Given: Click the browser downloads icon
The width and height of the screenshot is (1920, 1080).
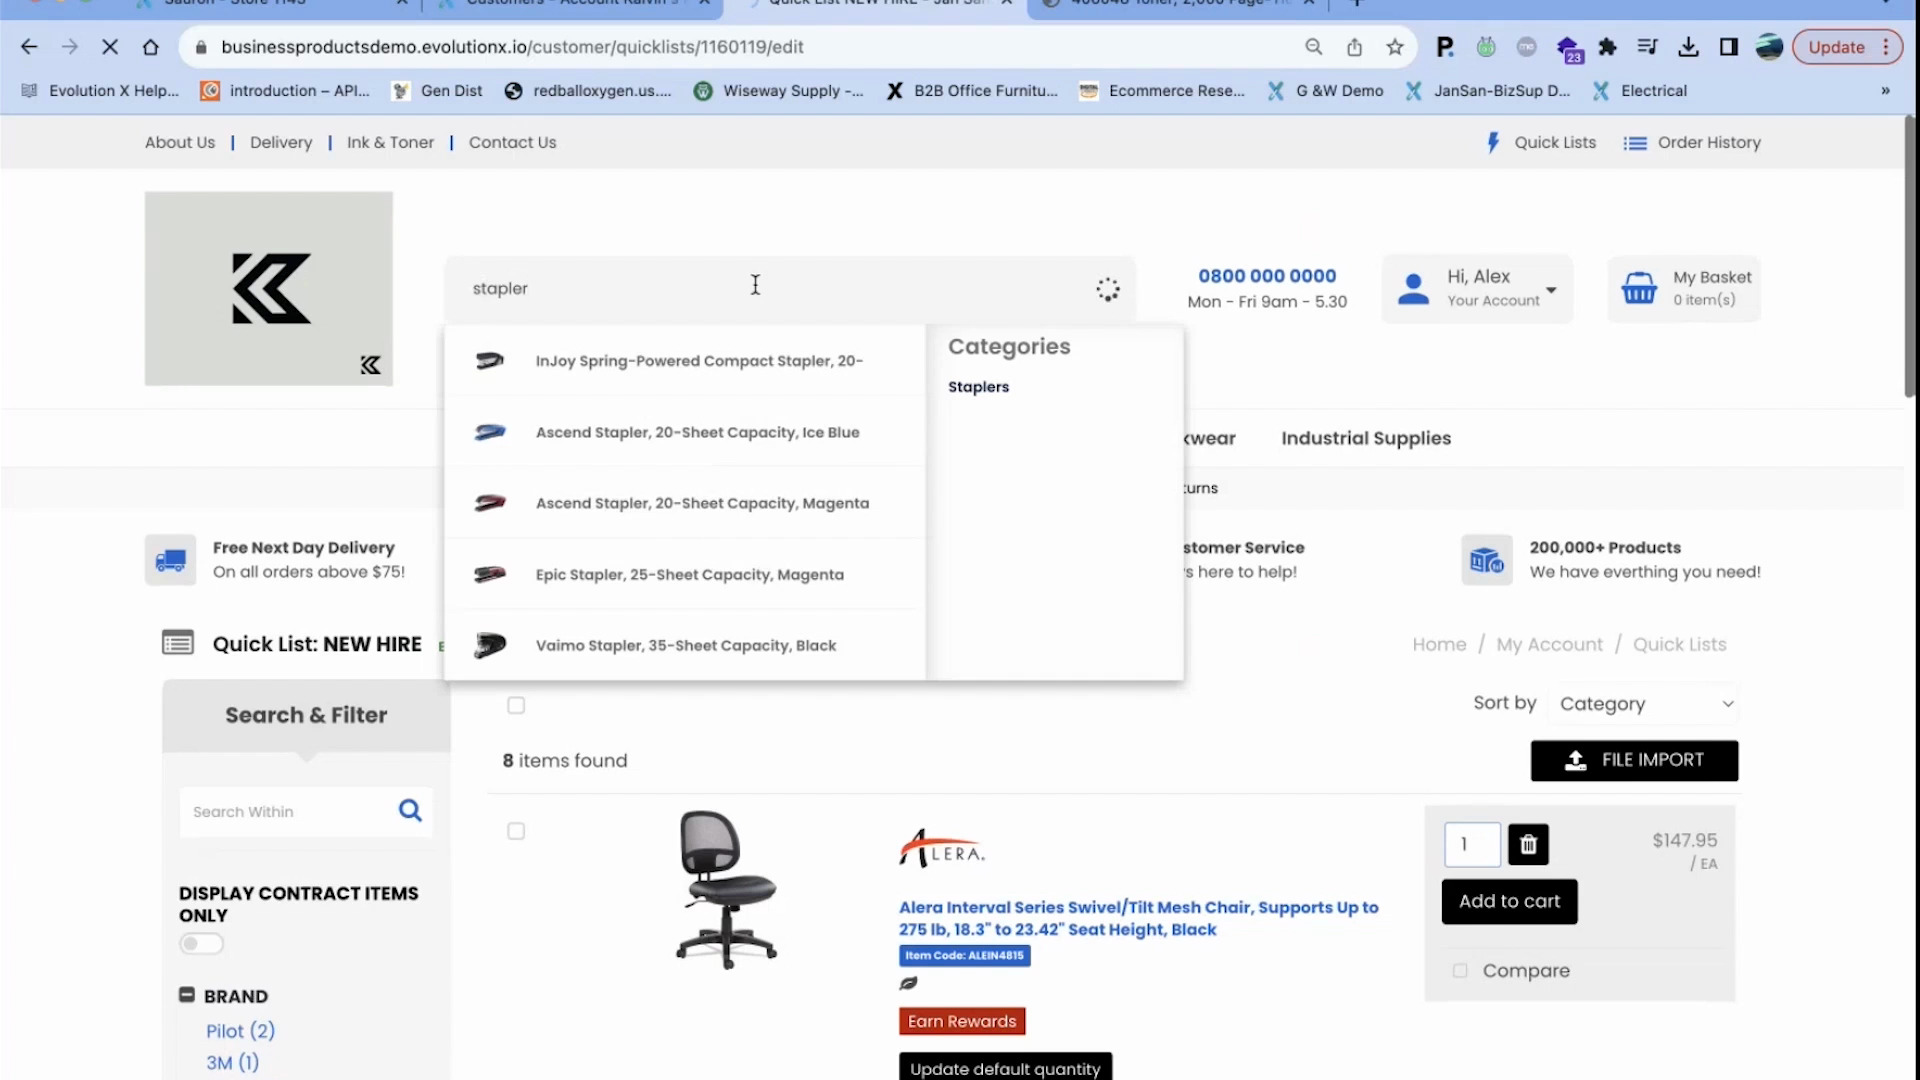Looking at the screenshot, I should click(x=1688, y=47).
